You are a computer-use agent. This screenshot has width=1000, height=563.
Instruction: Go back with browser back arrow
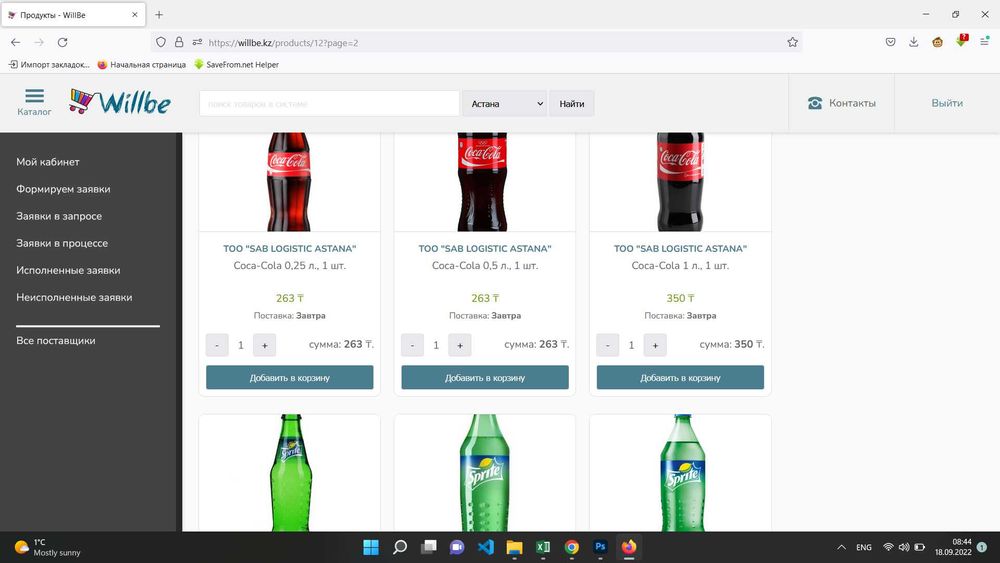coord(15,42)
